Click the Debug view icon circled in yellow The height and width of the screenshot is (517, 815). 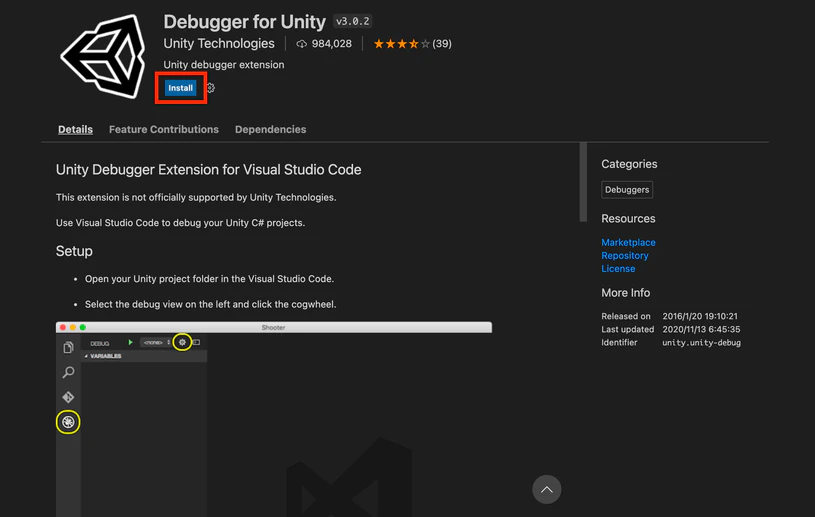point(68,422)
